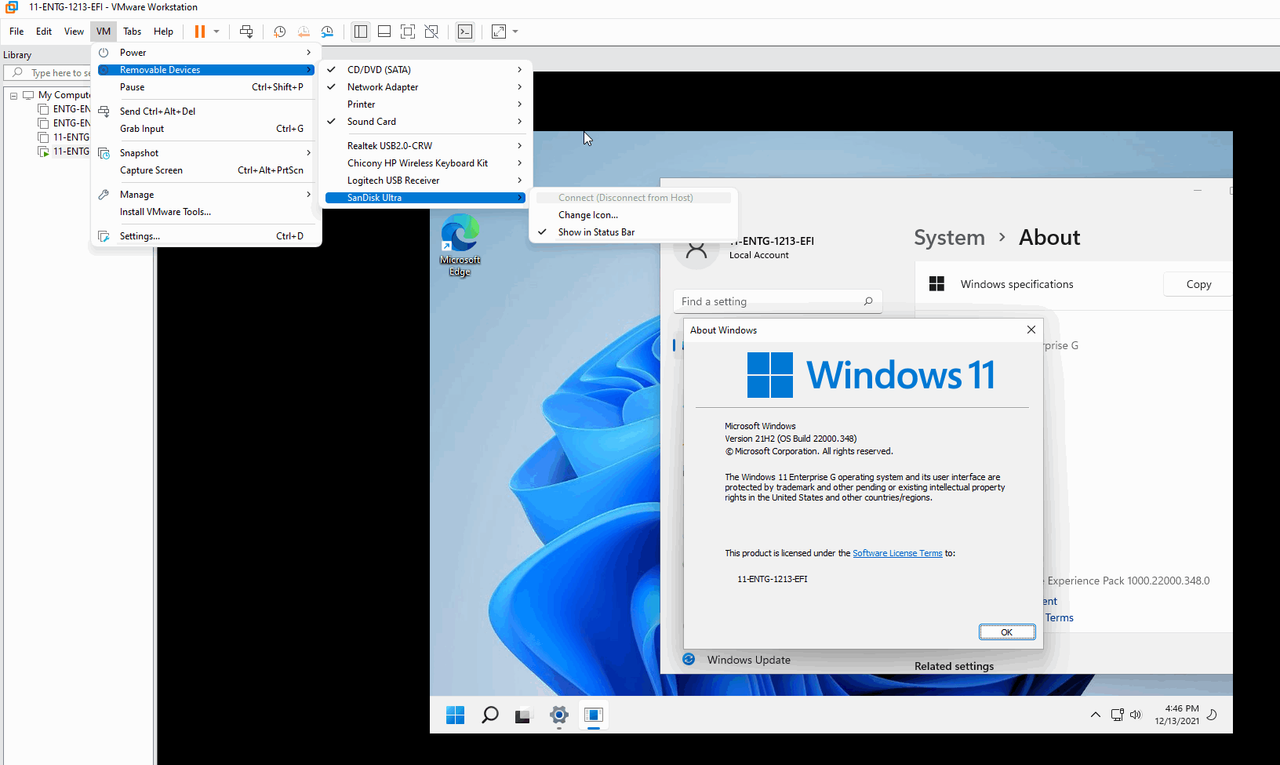Click the Windows Update icon in Settings
This screenshot has width=1280, height=765.
coord(689,659)
